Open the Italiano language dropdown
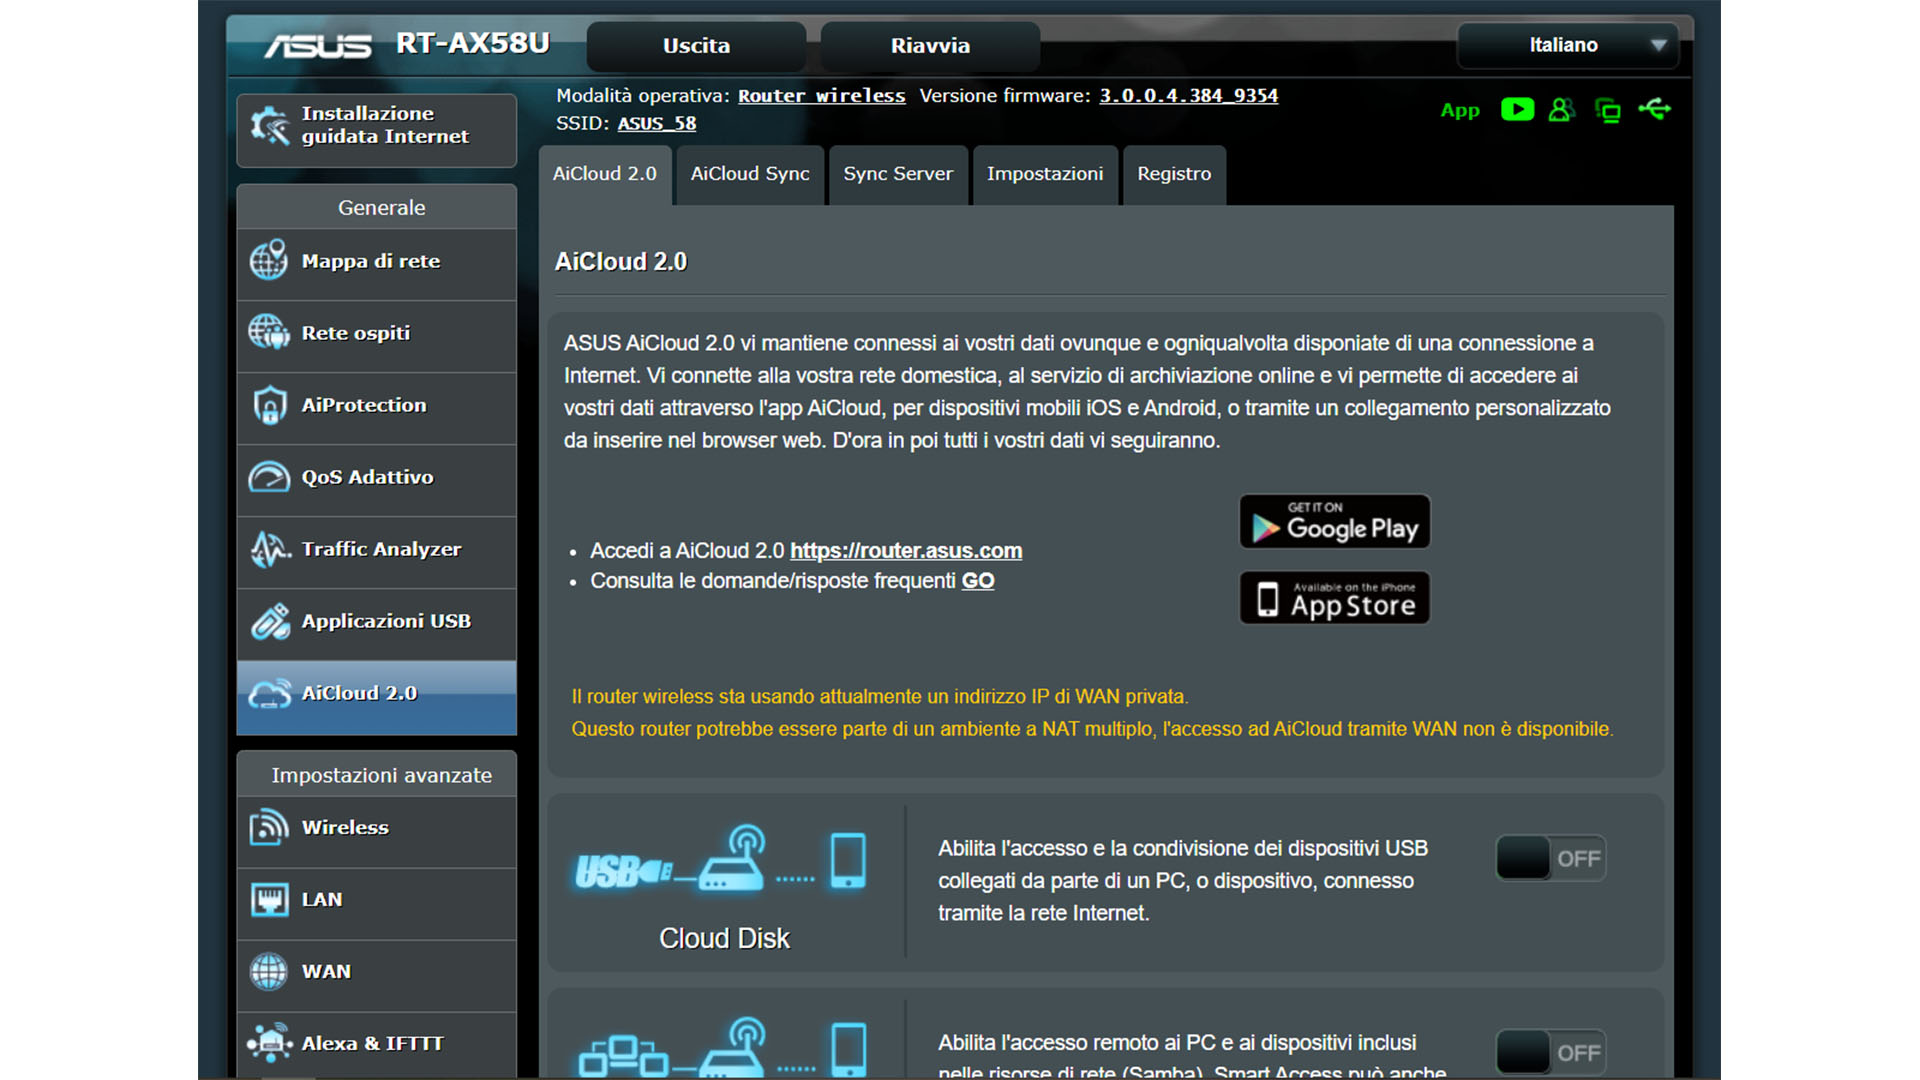Image resolution: width=1920 pixels, height=1080 pixels. (1568, 45)
